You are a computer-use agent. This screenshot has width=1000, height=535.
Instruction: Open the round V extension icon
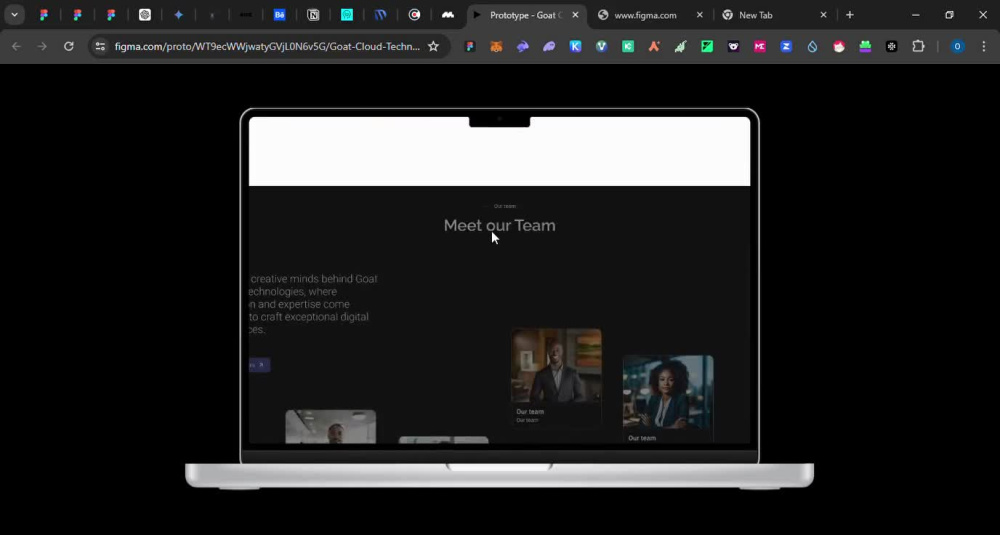pos(601,46)
